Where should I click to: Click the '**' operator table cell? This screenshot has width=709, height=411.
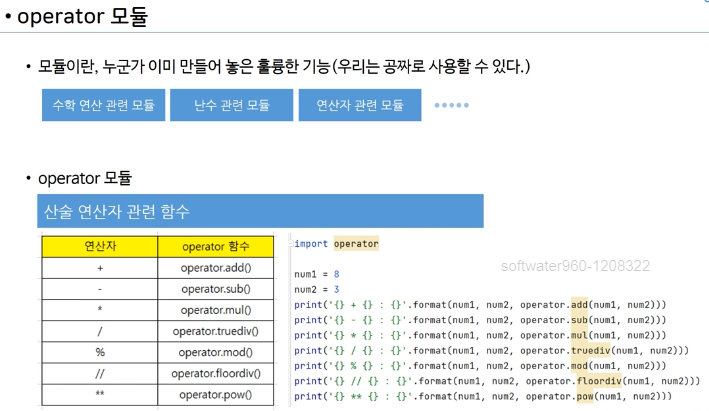100,395
